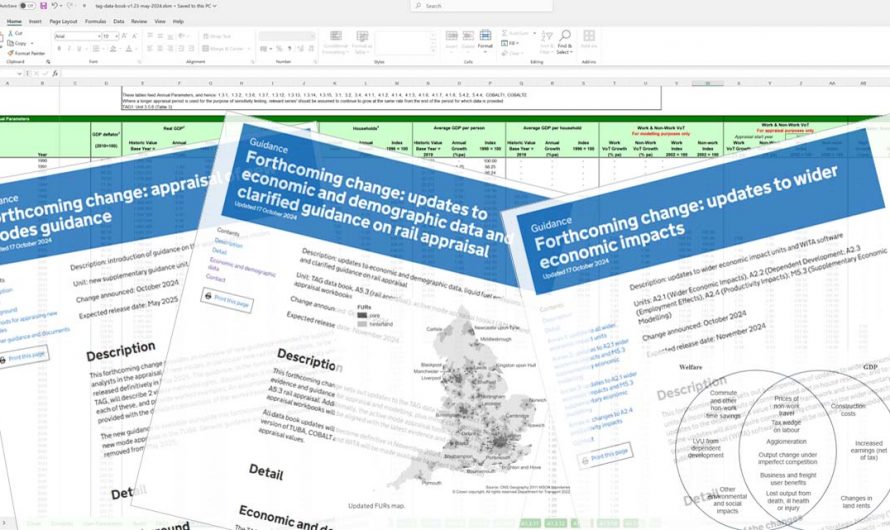Click the Redo arrow icon
The image size is (890, 530).
coord(69,6)
